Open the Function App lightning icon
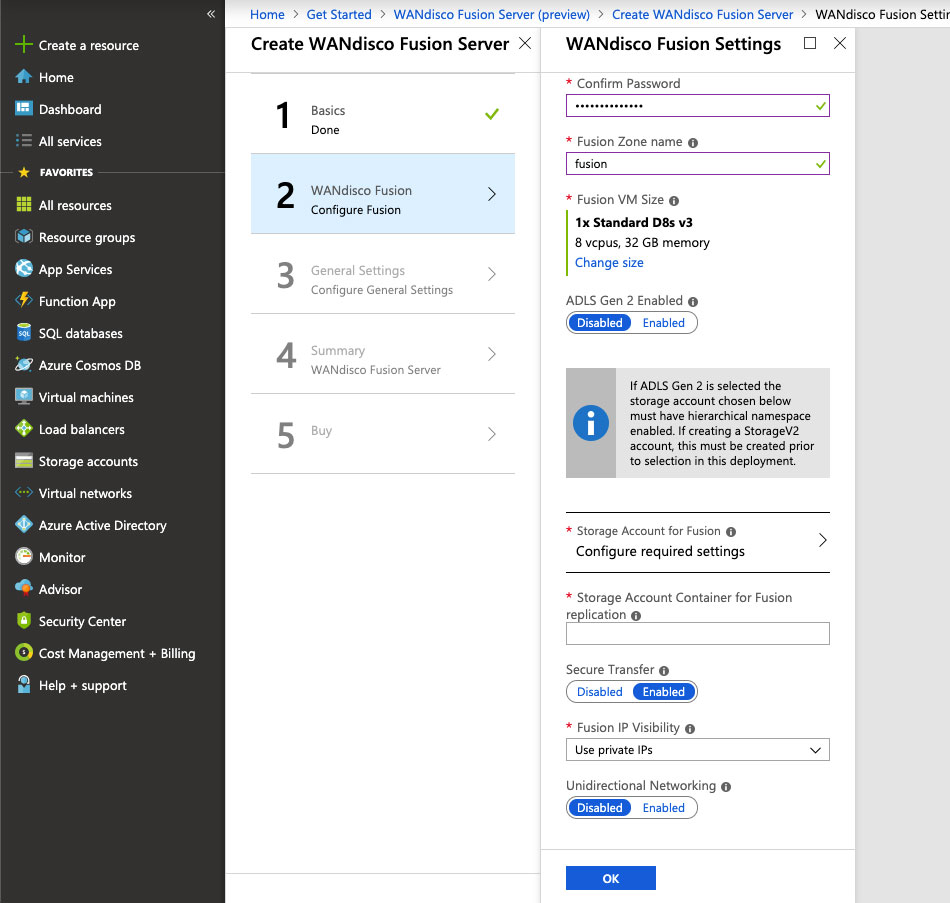The height and width of the screenshot is (903, 950). pos(24,300)
